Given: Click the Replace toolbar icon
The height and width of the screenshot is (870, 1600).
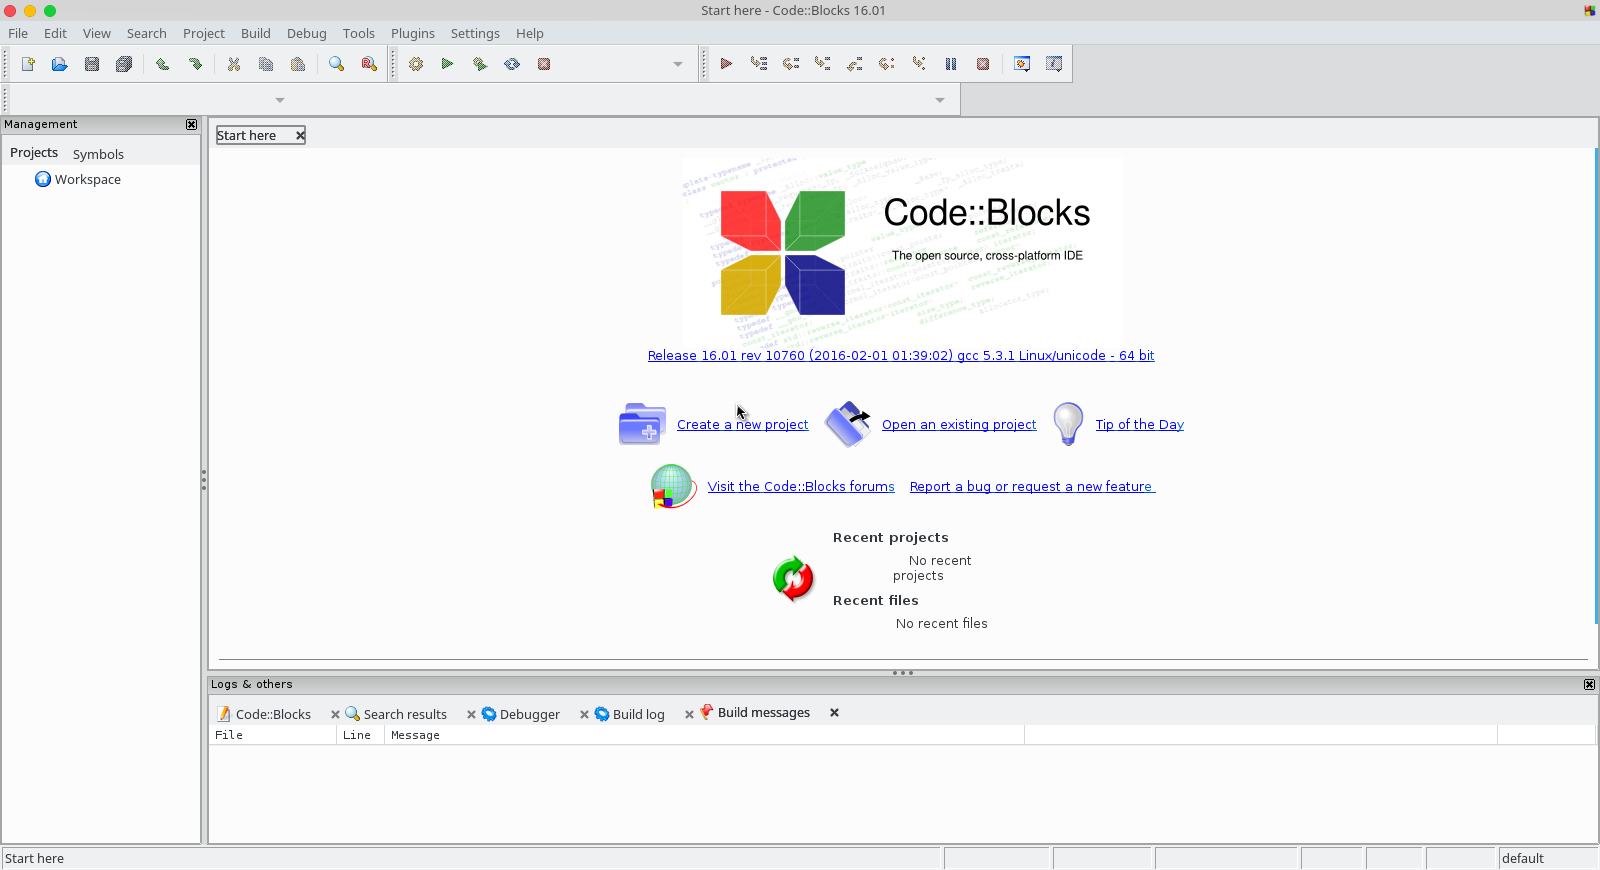Looking at the screenshot, I should click(369, 64).
